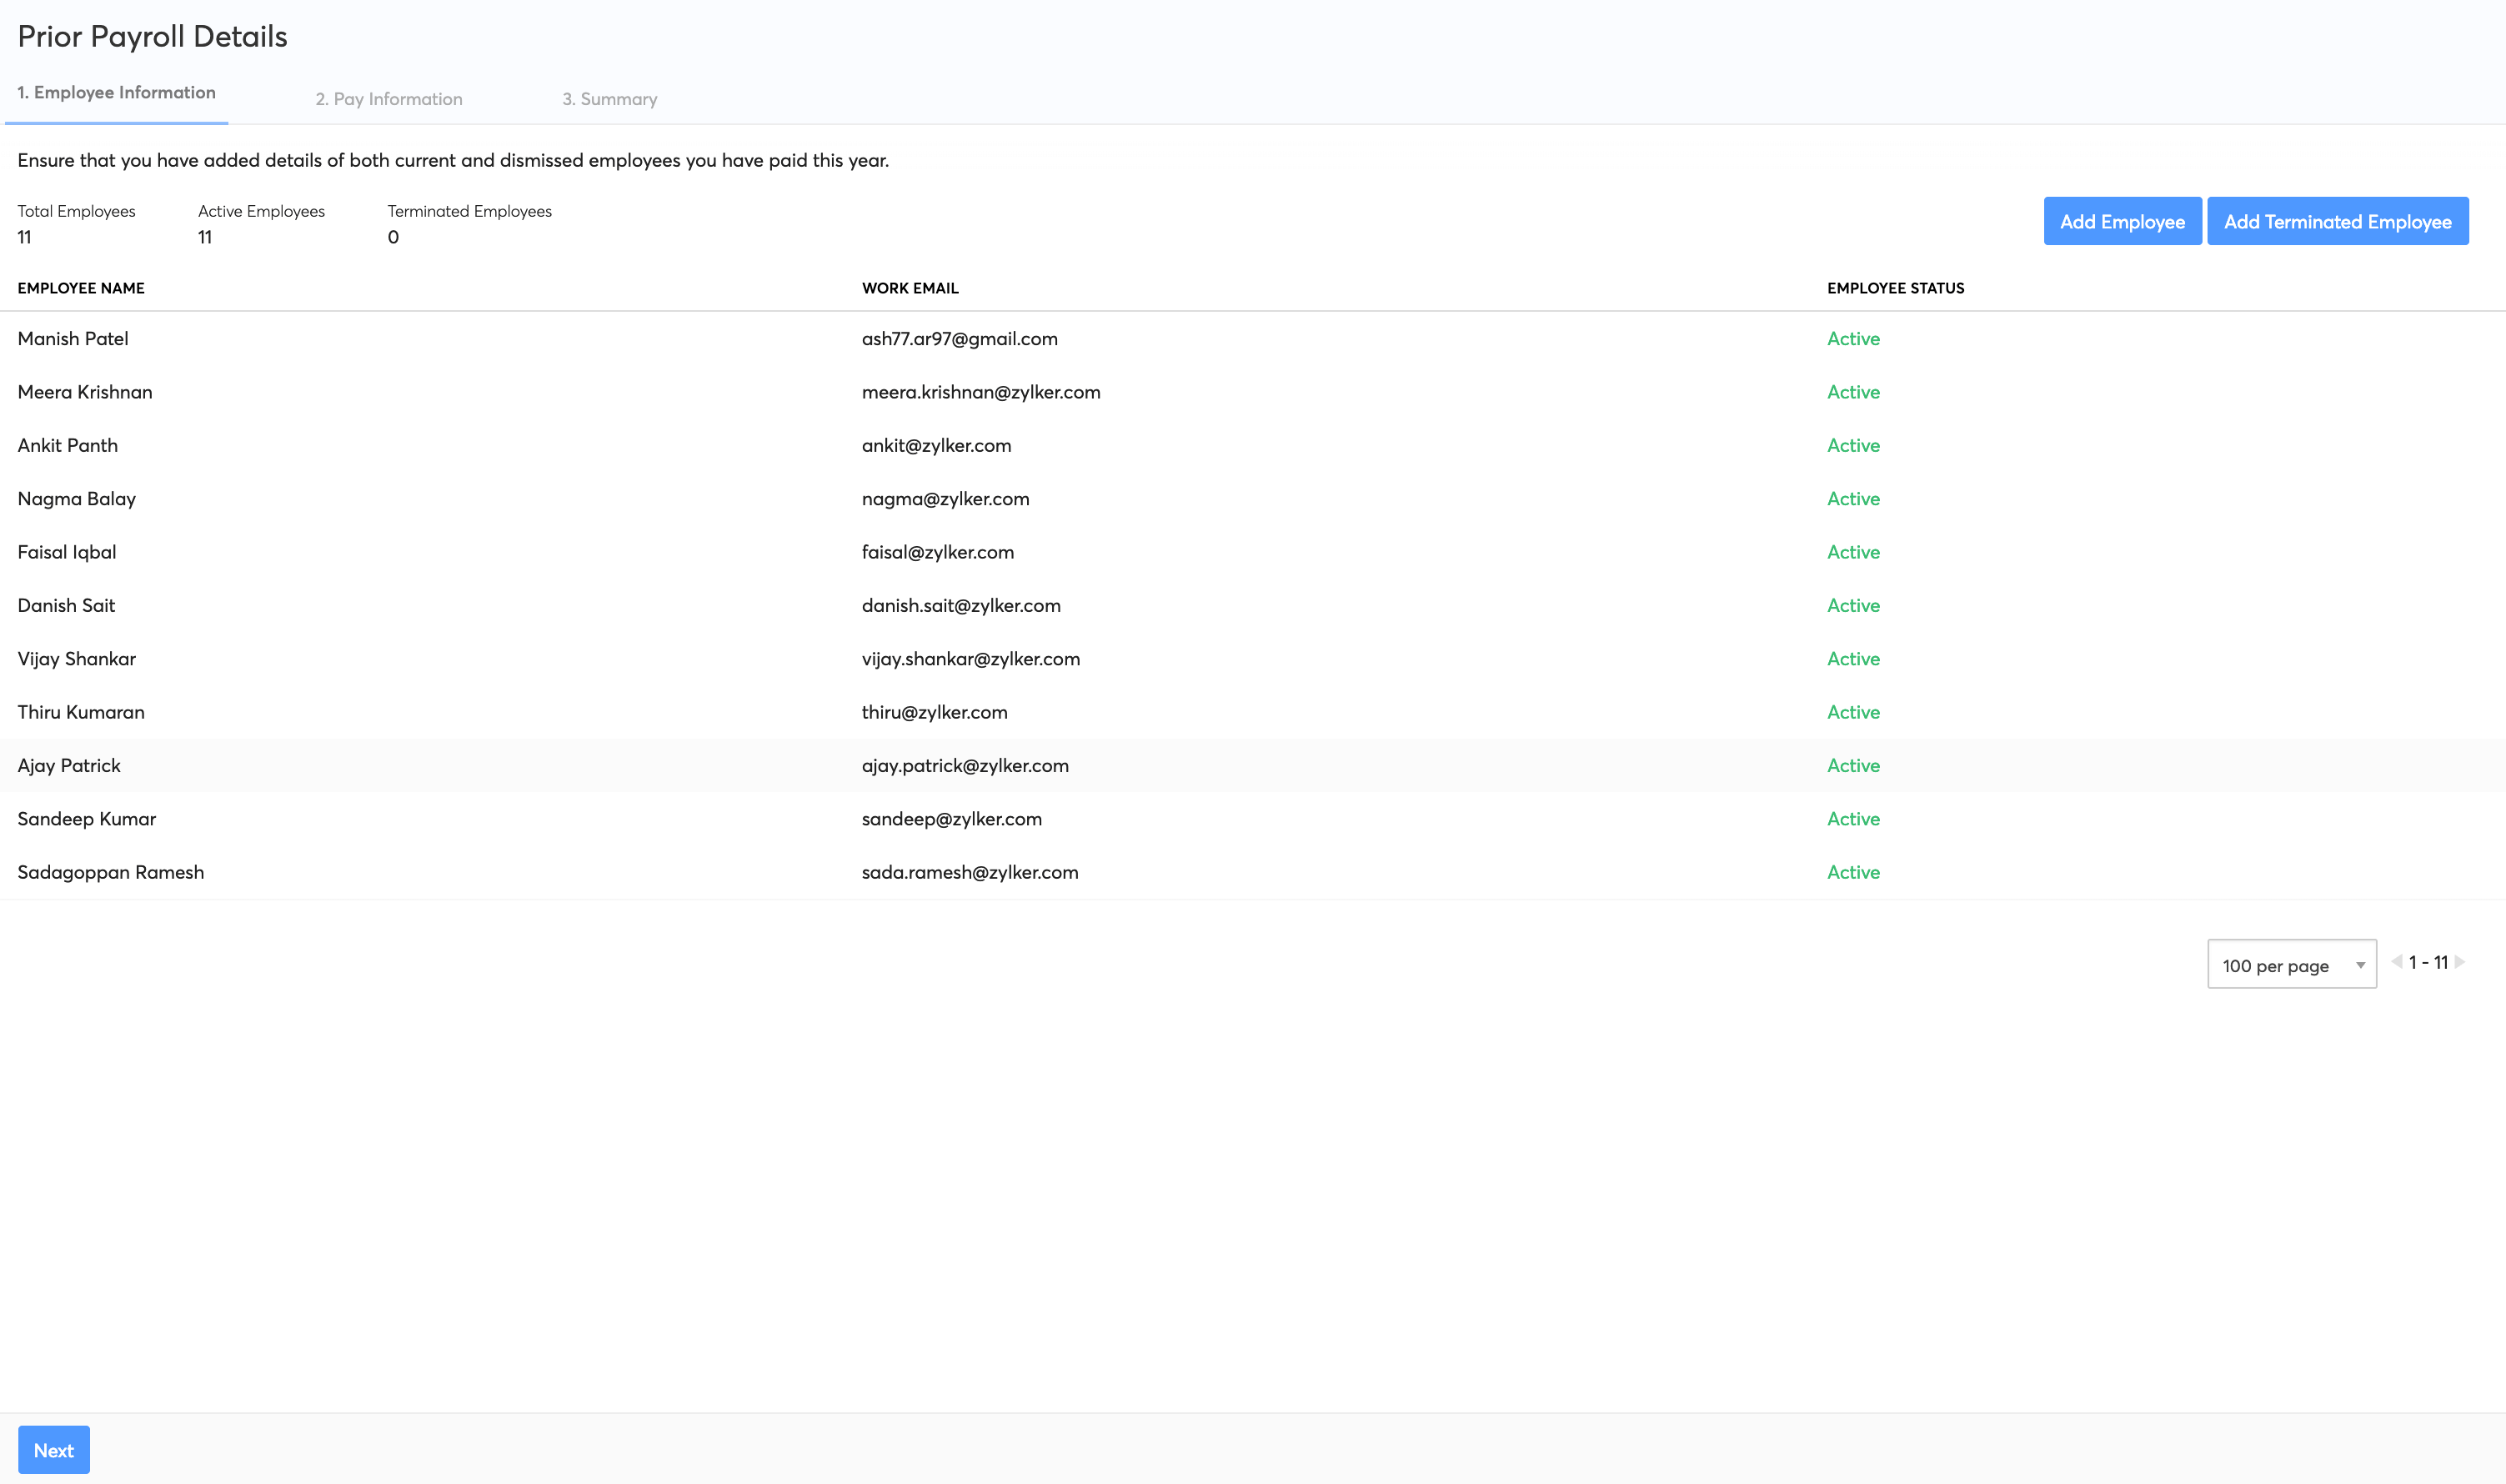2506x1484 pixels.
Task: Select the Employee Information tab
Action: (x=116, y=92)
